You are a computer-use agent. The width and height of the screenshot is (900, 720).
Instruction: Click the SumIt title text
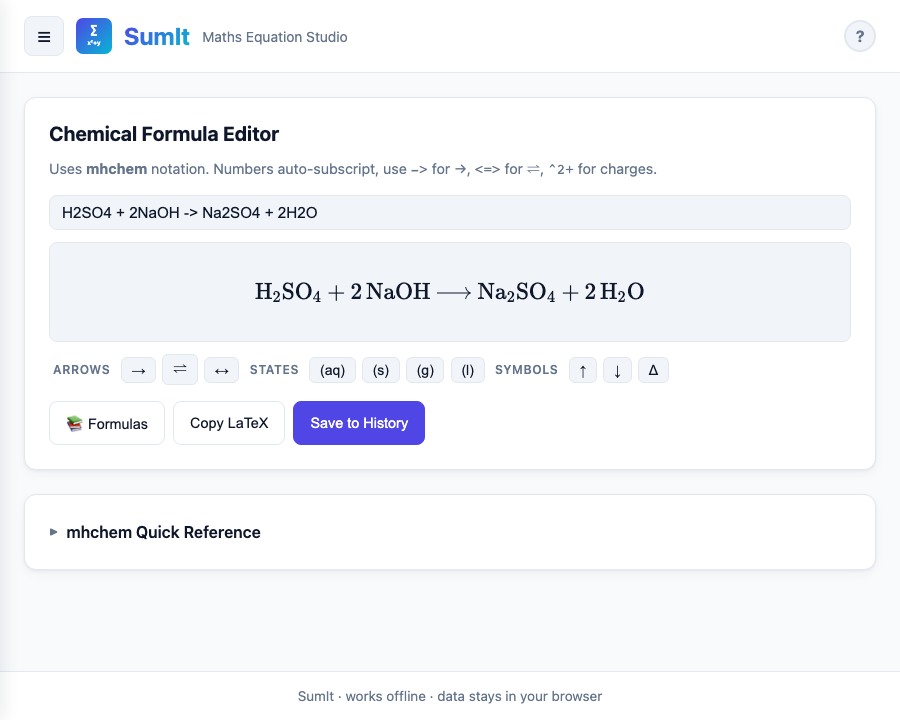click(x=157, y=37)
